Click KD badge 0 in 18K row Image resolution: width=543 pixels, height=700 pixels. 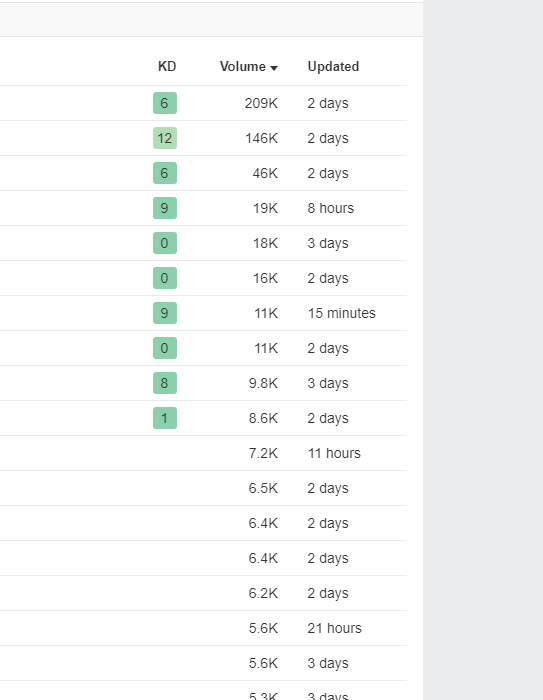point(165,243)
